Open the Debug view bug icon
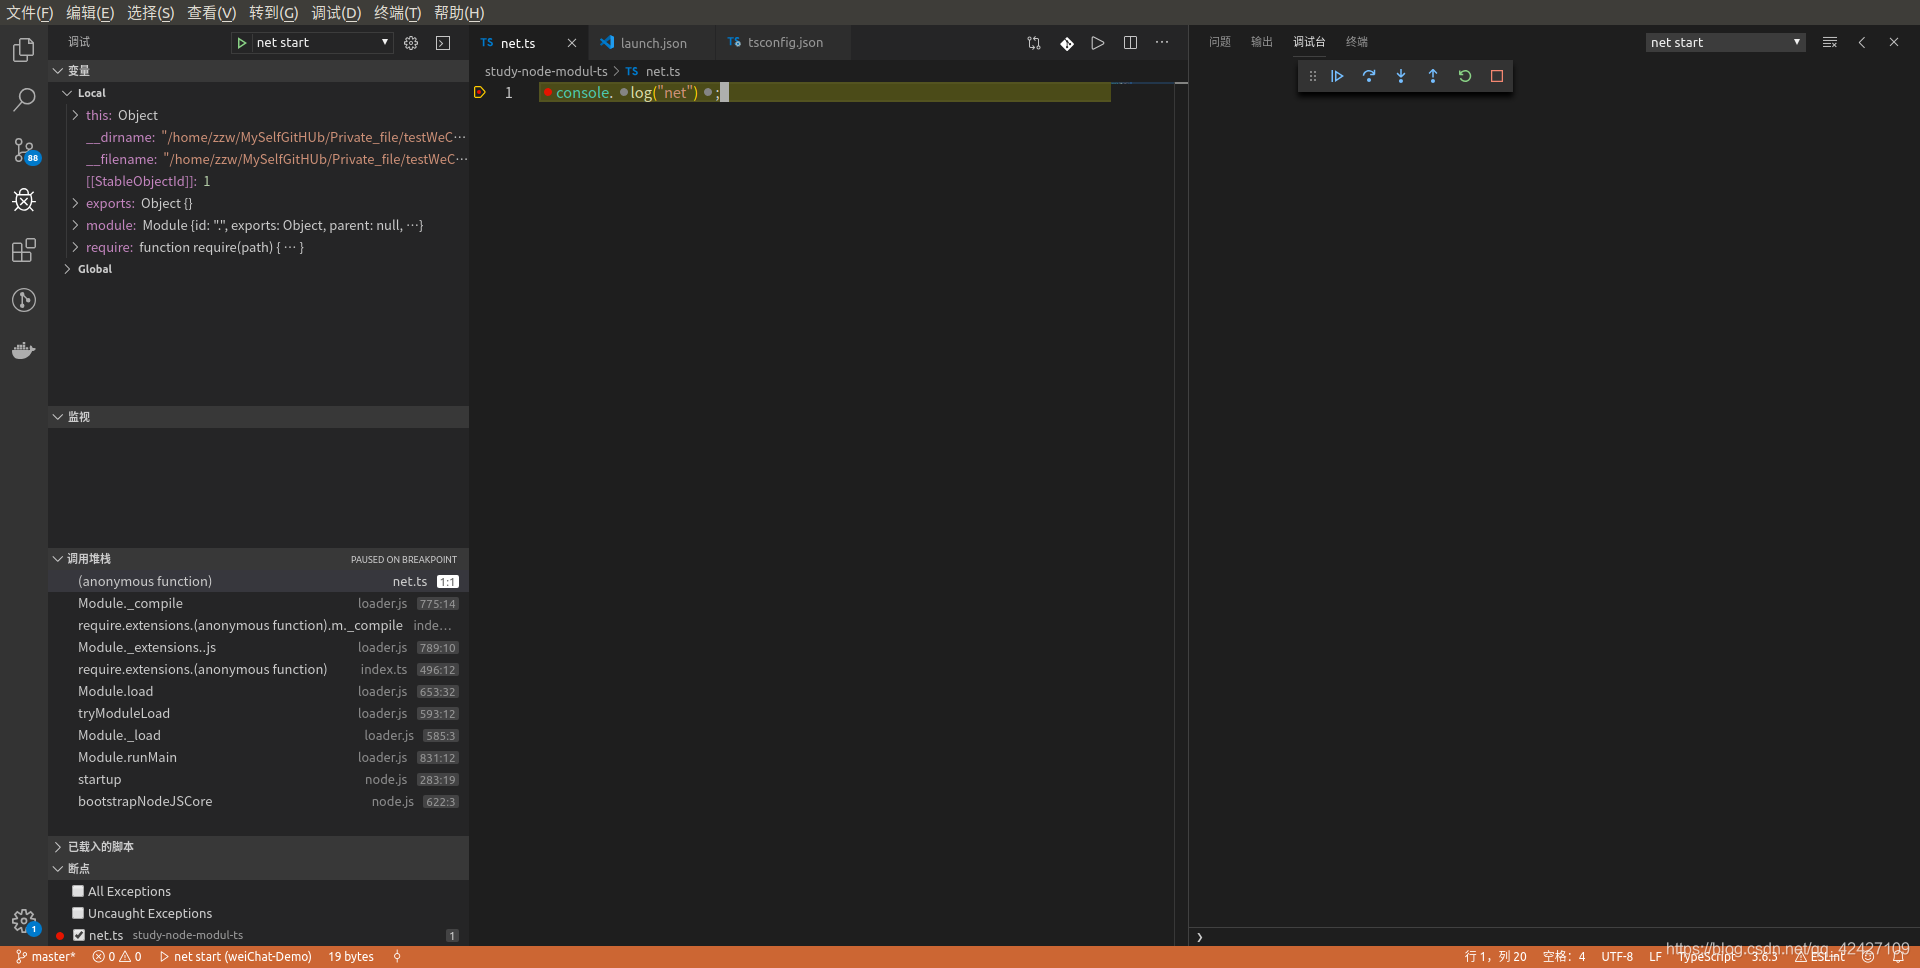 tap(24, 200)
